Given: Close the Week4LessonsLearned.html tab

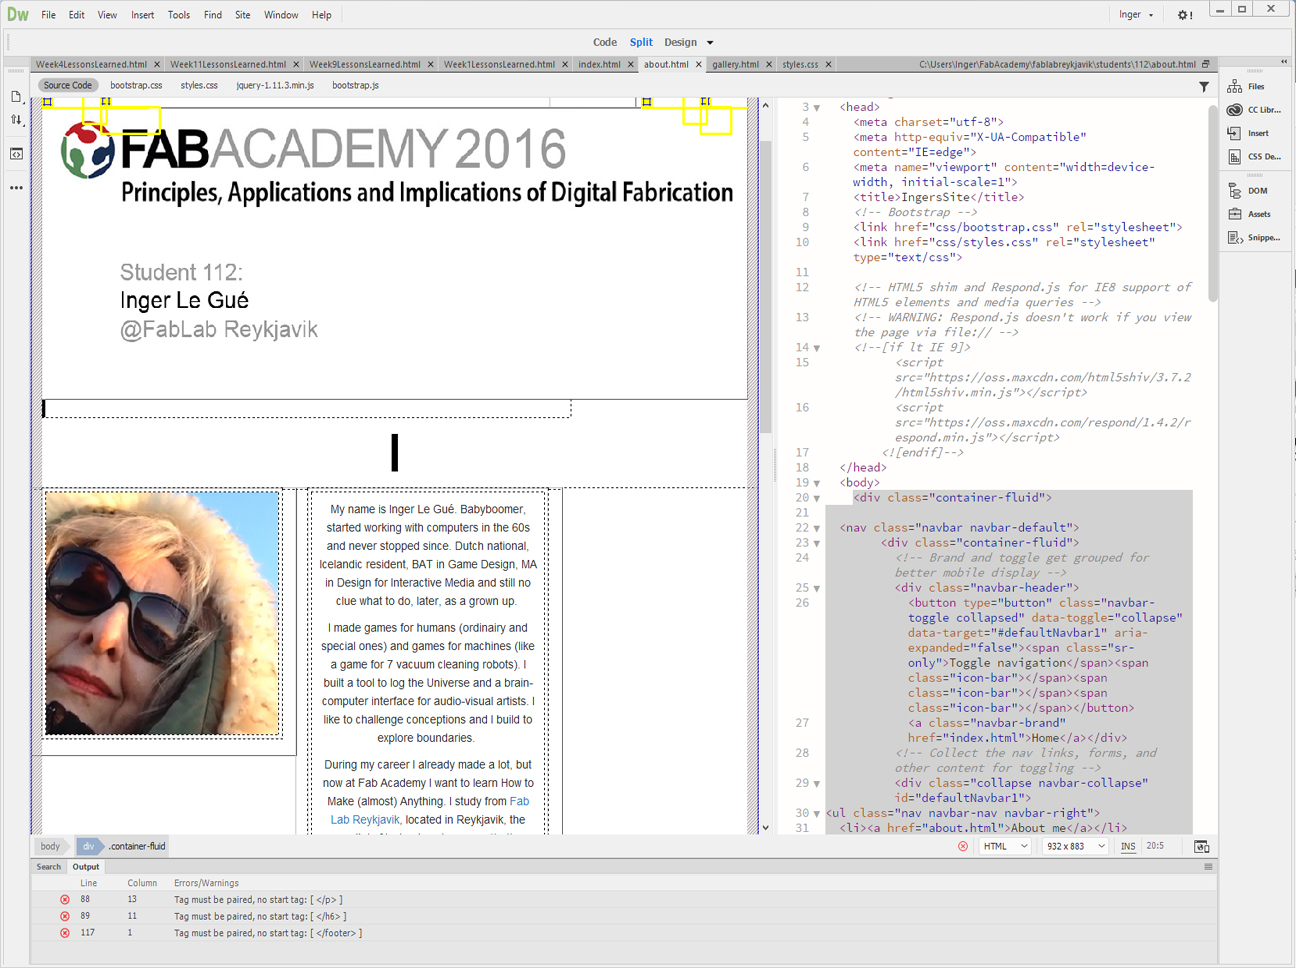Looking at the screenshot, I should tap(157, 65).
